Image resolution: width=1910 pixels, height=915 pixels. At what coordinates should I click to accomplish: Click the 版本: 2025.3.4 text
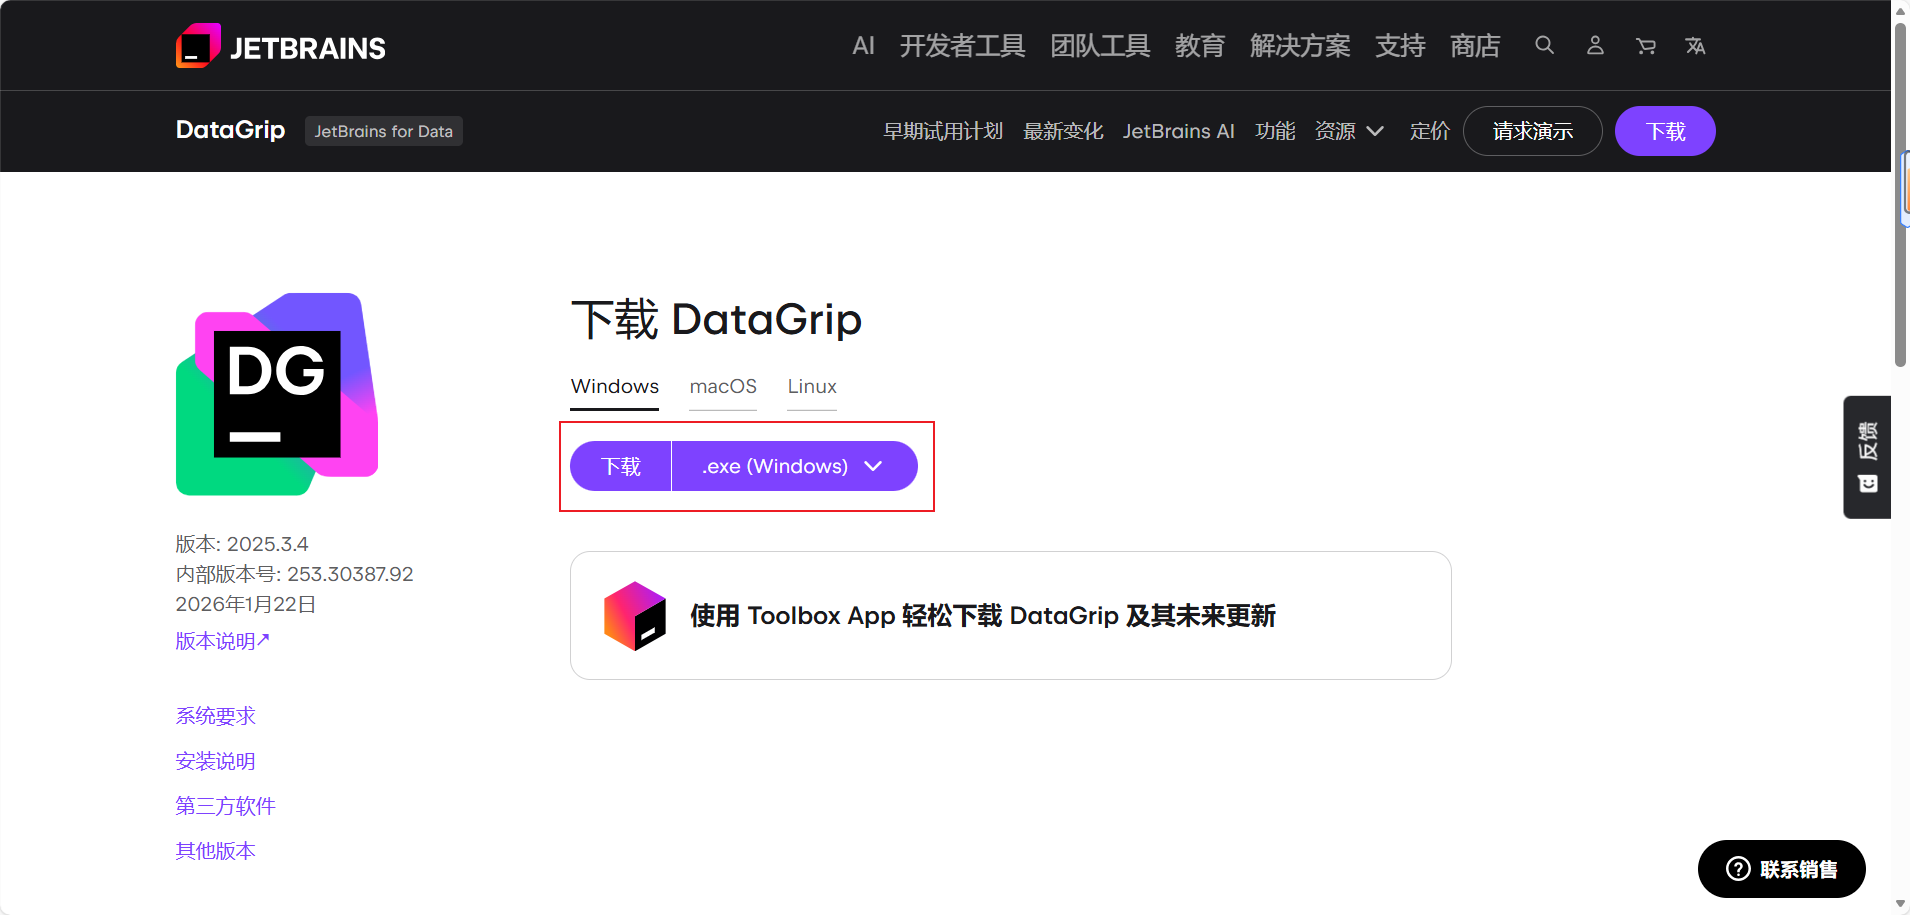point(242,544)
